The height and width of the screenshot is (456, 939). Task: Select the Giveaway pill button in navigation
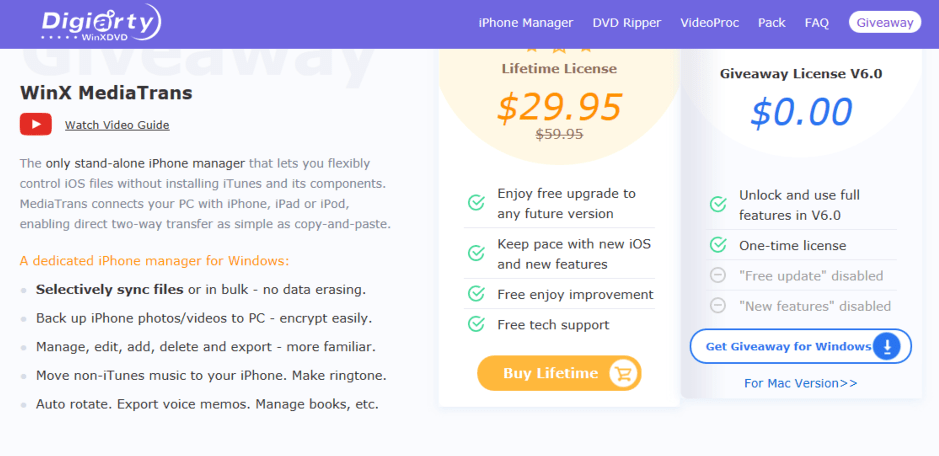coord(885,23)
